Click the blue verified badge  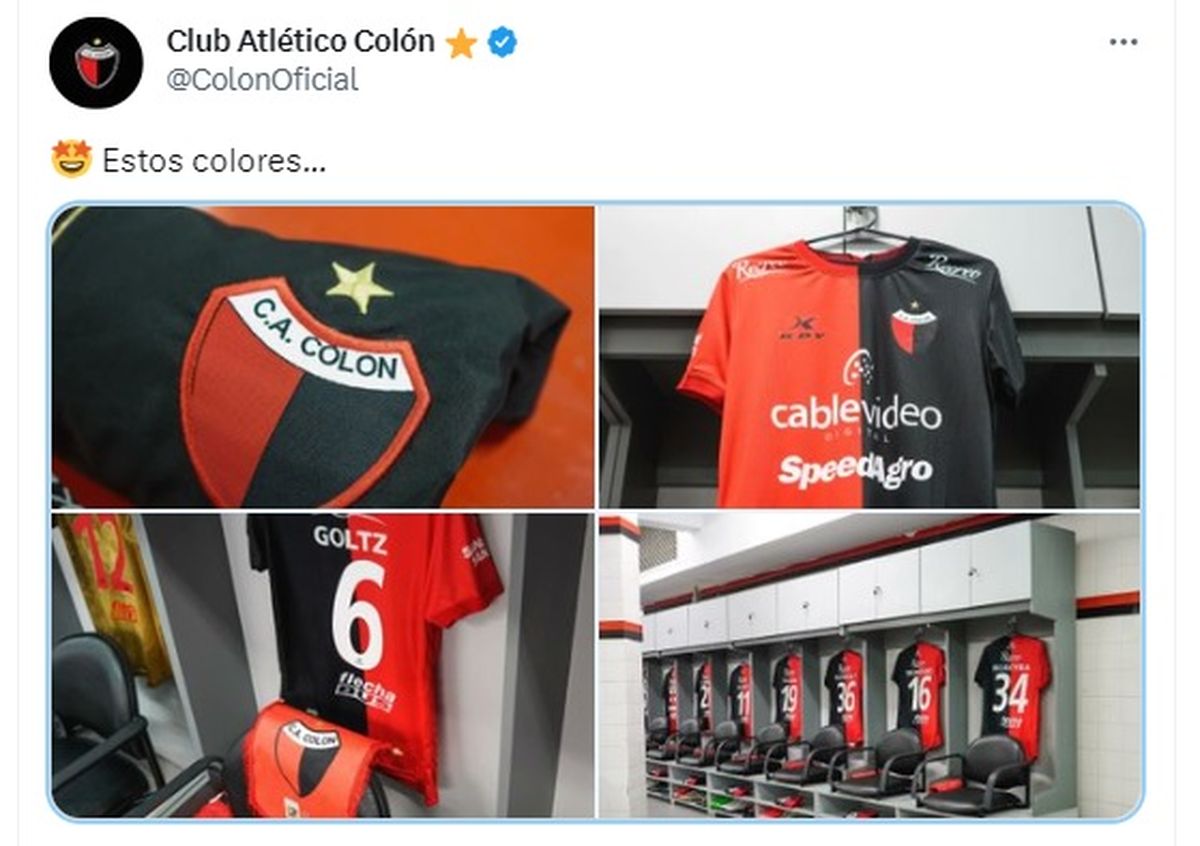pyautogui.click(x=501, y=42)
